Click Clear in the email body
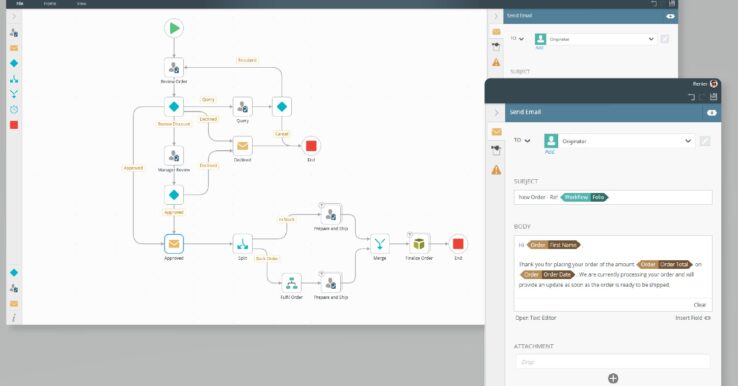The width and height of the screenshot is (738, 386). coord(699,305)
